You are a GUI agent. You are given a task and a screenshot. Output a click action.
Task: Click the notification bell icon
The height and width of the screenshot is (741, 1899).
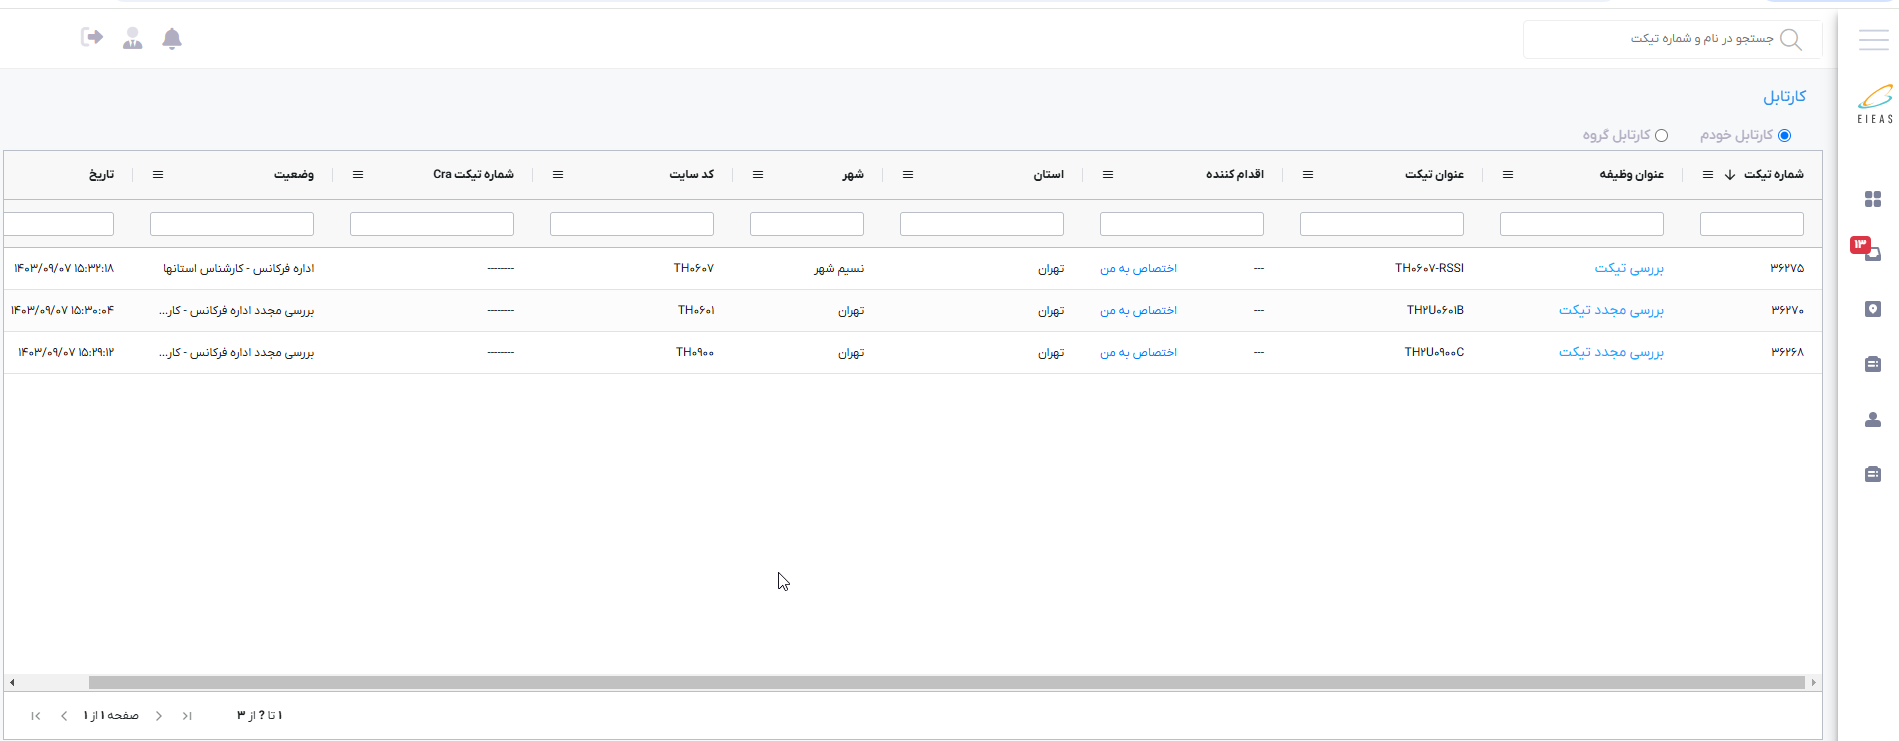tap(172, 39)
